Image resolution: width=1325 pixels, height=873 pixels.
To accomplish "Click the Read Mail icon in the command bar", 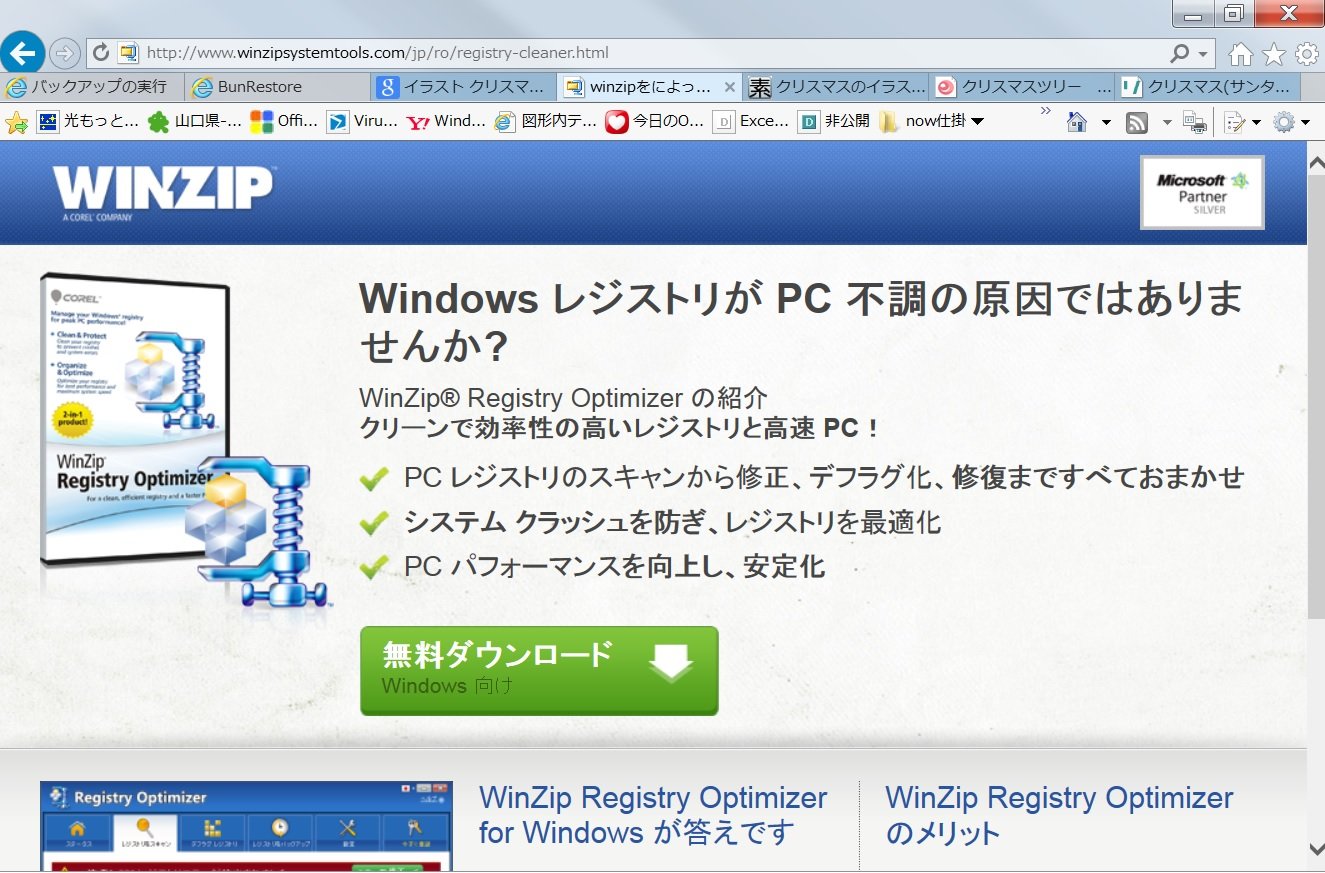I will pos(1194,123).
